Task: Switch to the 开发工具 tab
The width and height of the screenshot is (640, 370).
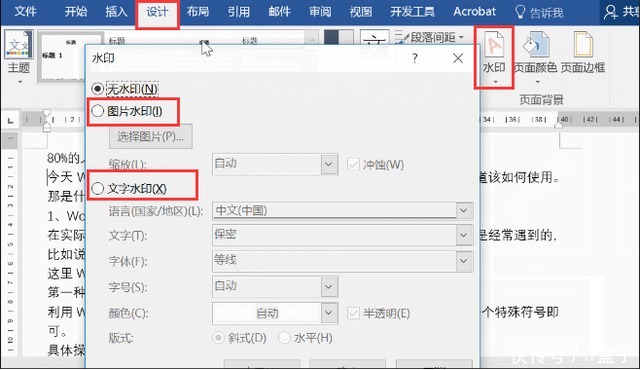Action: coord(413,11)
